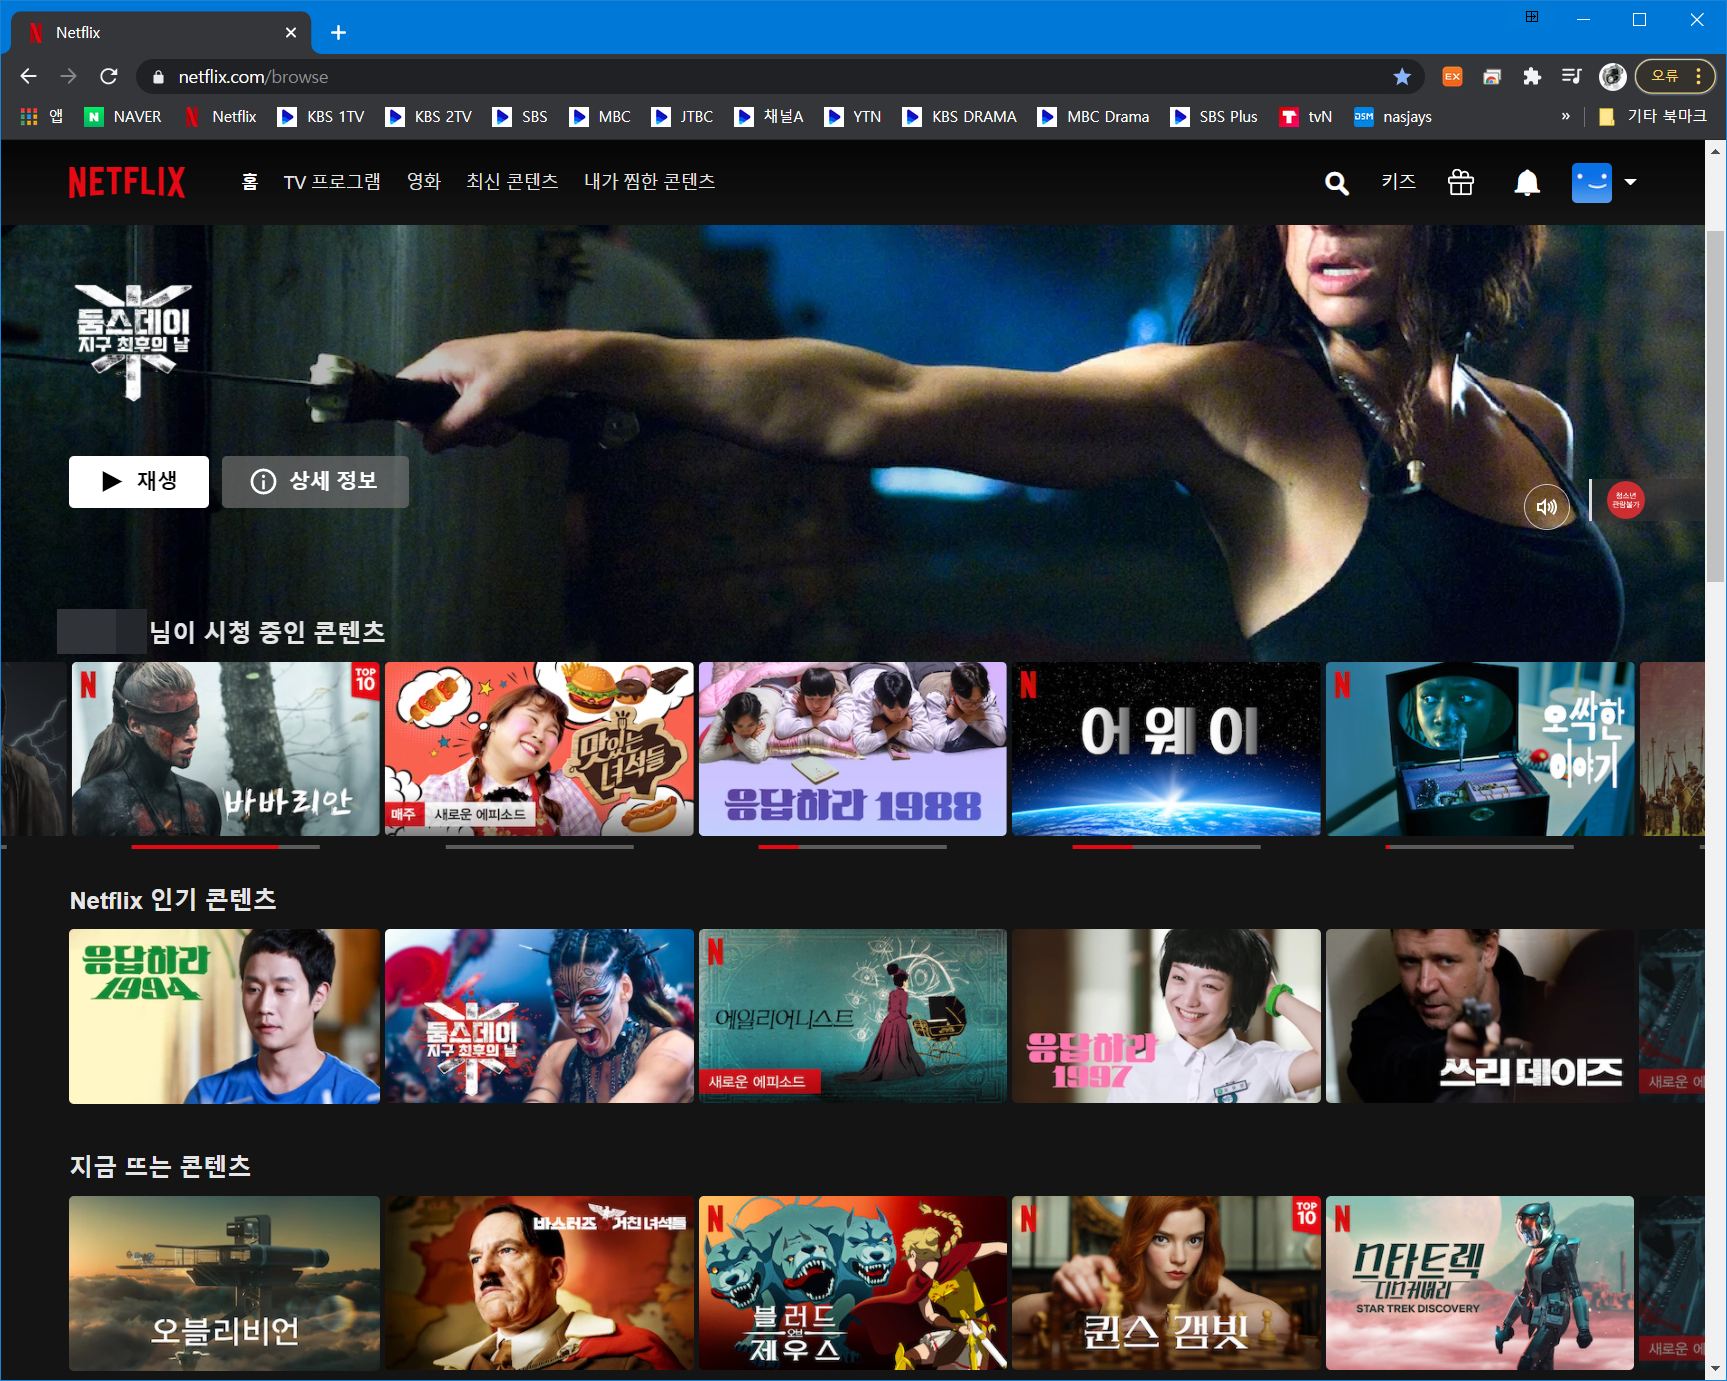Image resolution: width=1727 pixels, height=1381 pixels.
Task: Open the 응답하라 1988 thumbnail
Action: point(853,748)
